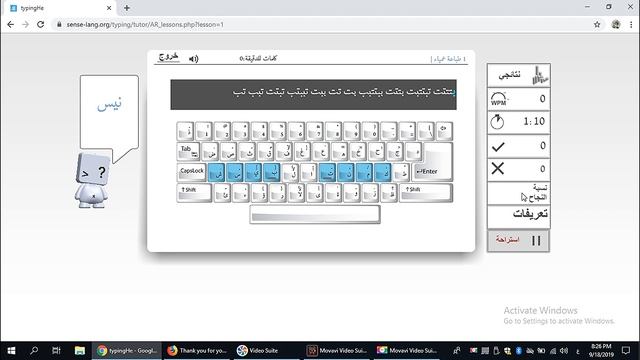Image resolution: width=640 pixels, height=360 pixels.
Task: Switch to typingHe Chrome taskbar item
Action: [x=127, y=351]
